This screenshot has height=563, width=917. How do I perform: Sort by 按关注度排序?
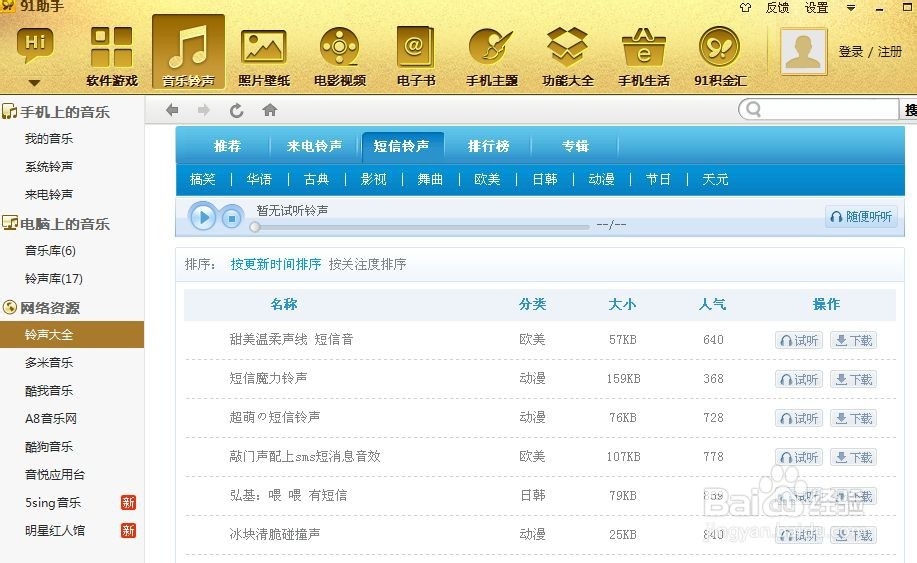[367, 264]
